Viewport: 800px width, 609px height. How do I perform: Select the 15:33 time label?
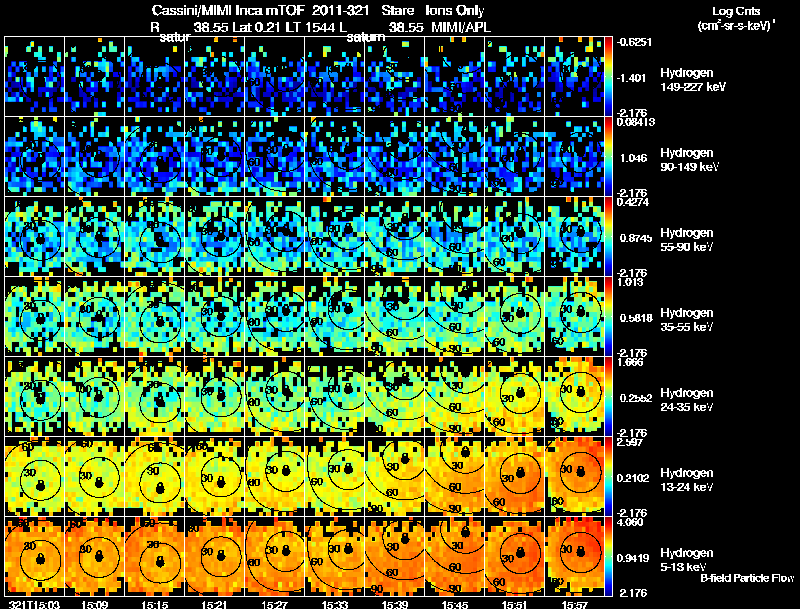click(335, 604)
